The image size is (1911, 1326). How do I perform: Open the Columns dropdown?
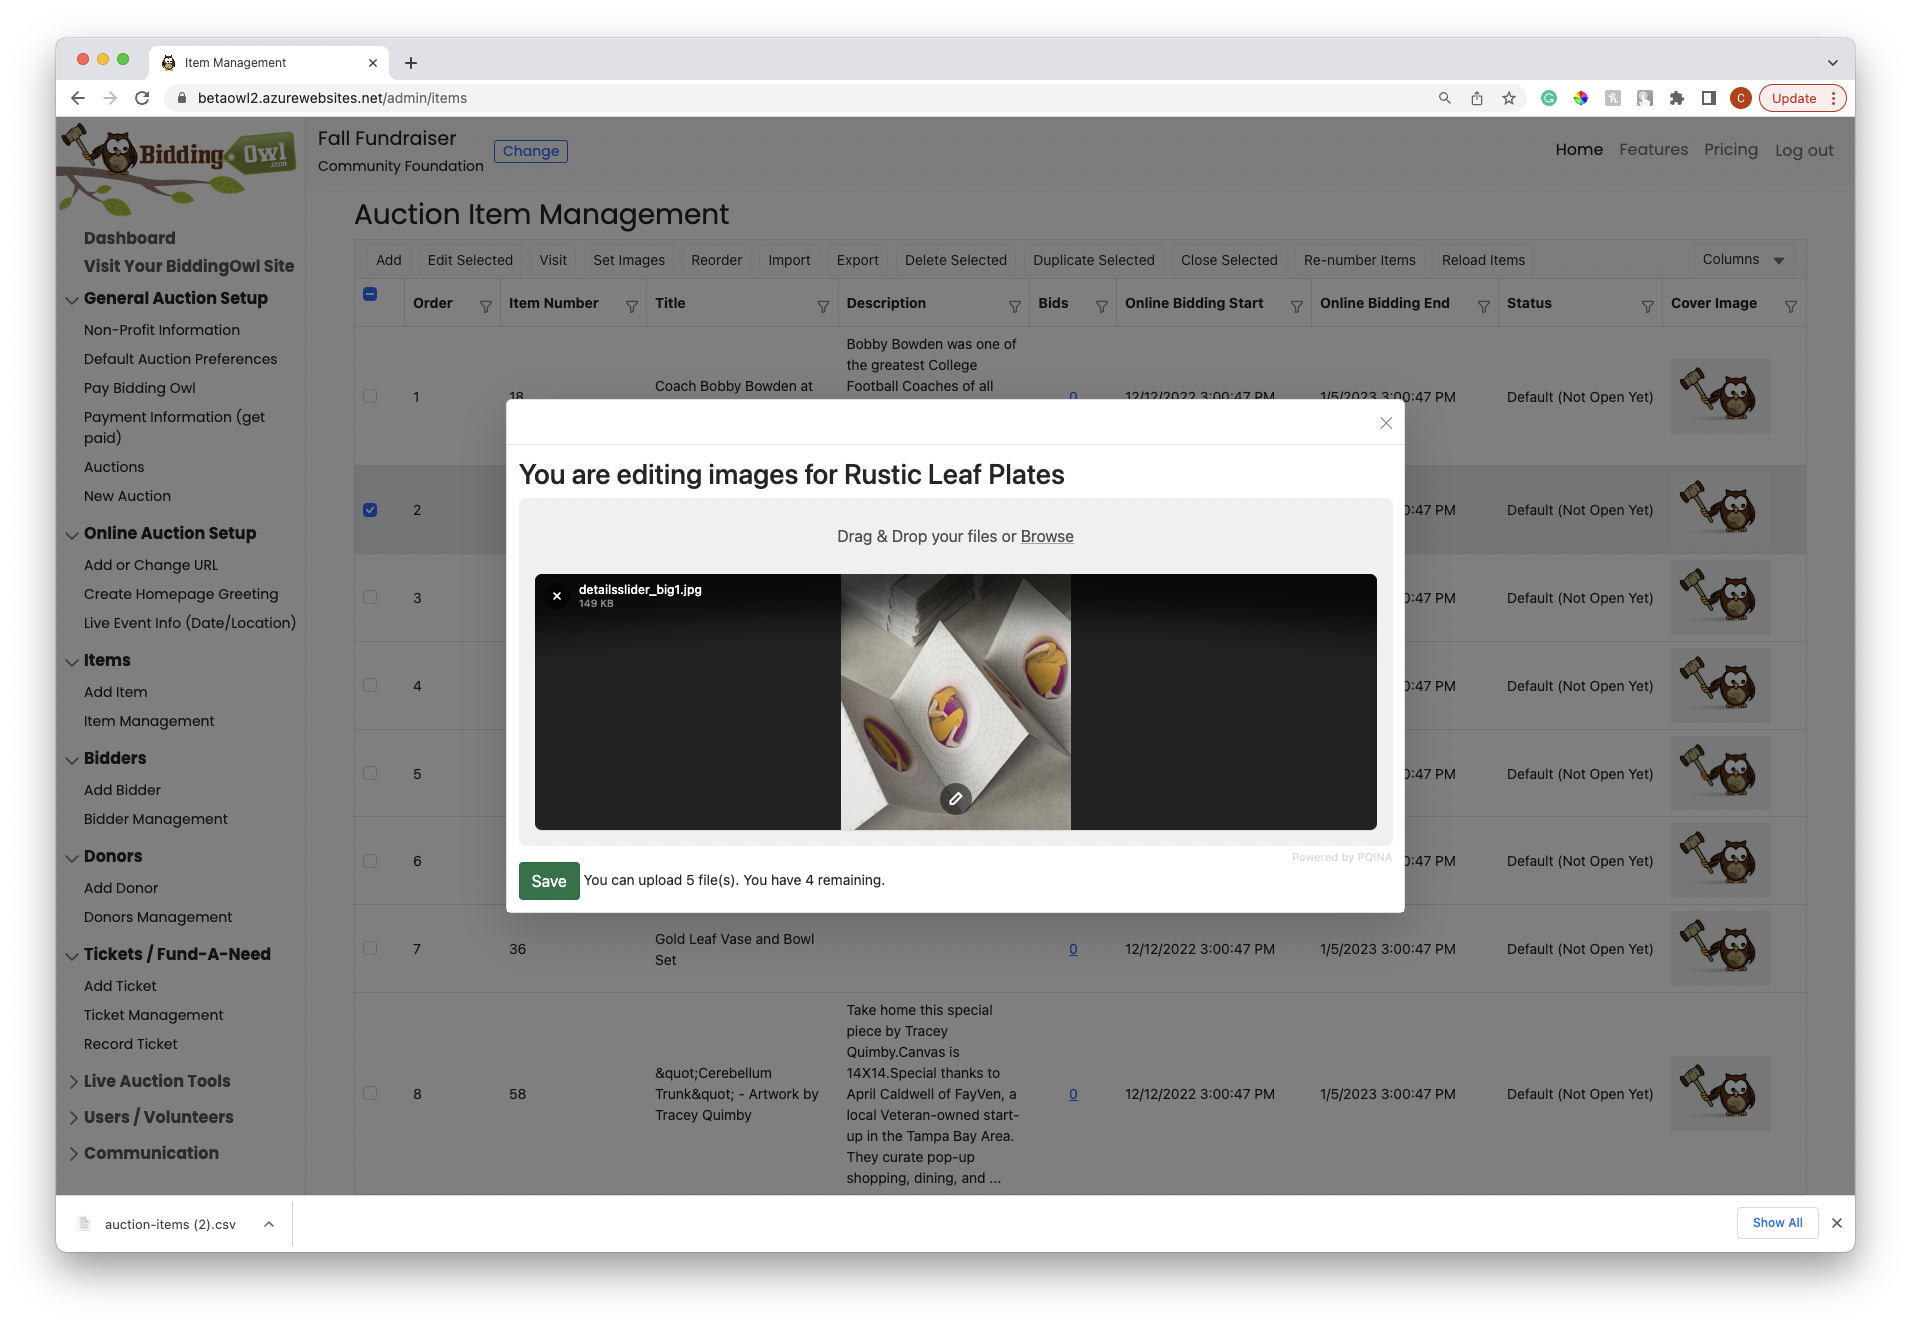pyautogui.click(x=1743, y=259)
